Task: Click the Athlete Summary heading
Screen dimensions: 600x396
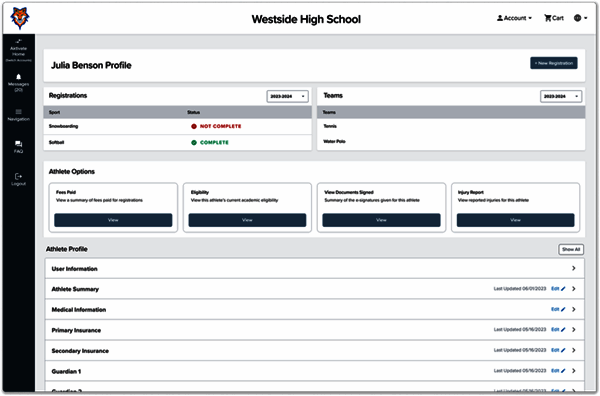Action: [75, 289]
